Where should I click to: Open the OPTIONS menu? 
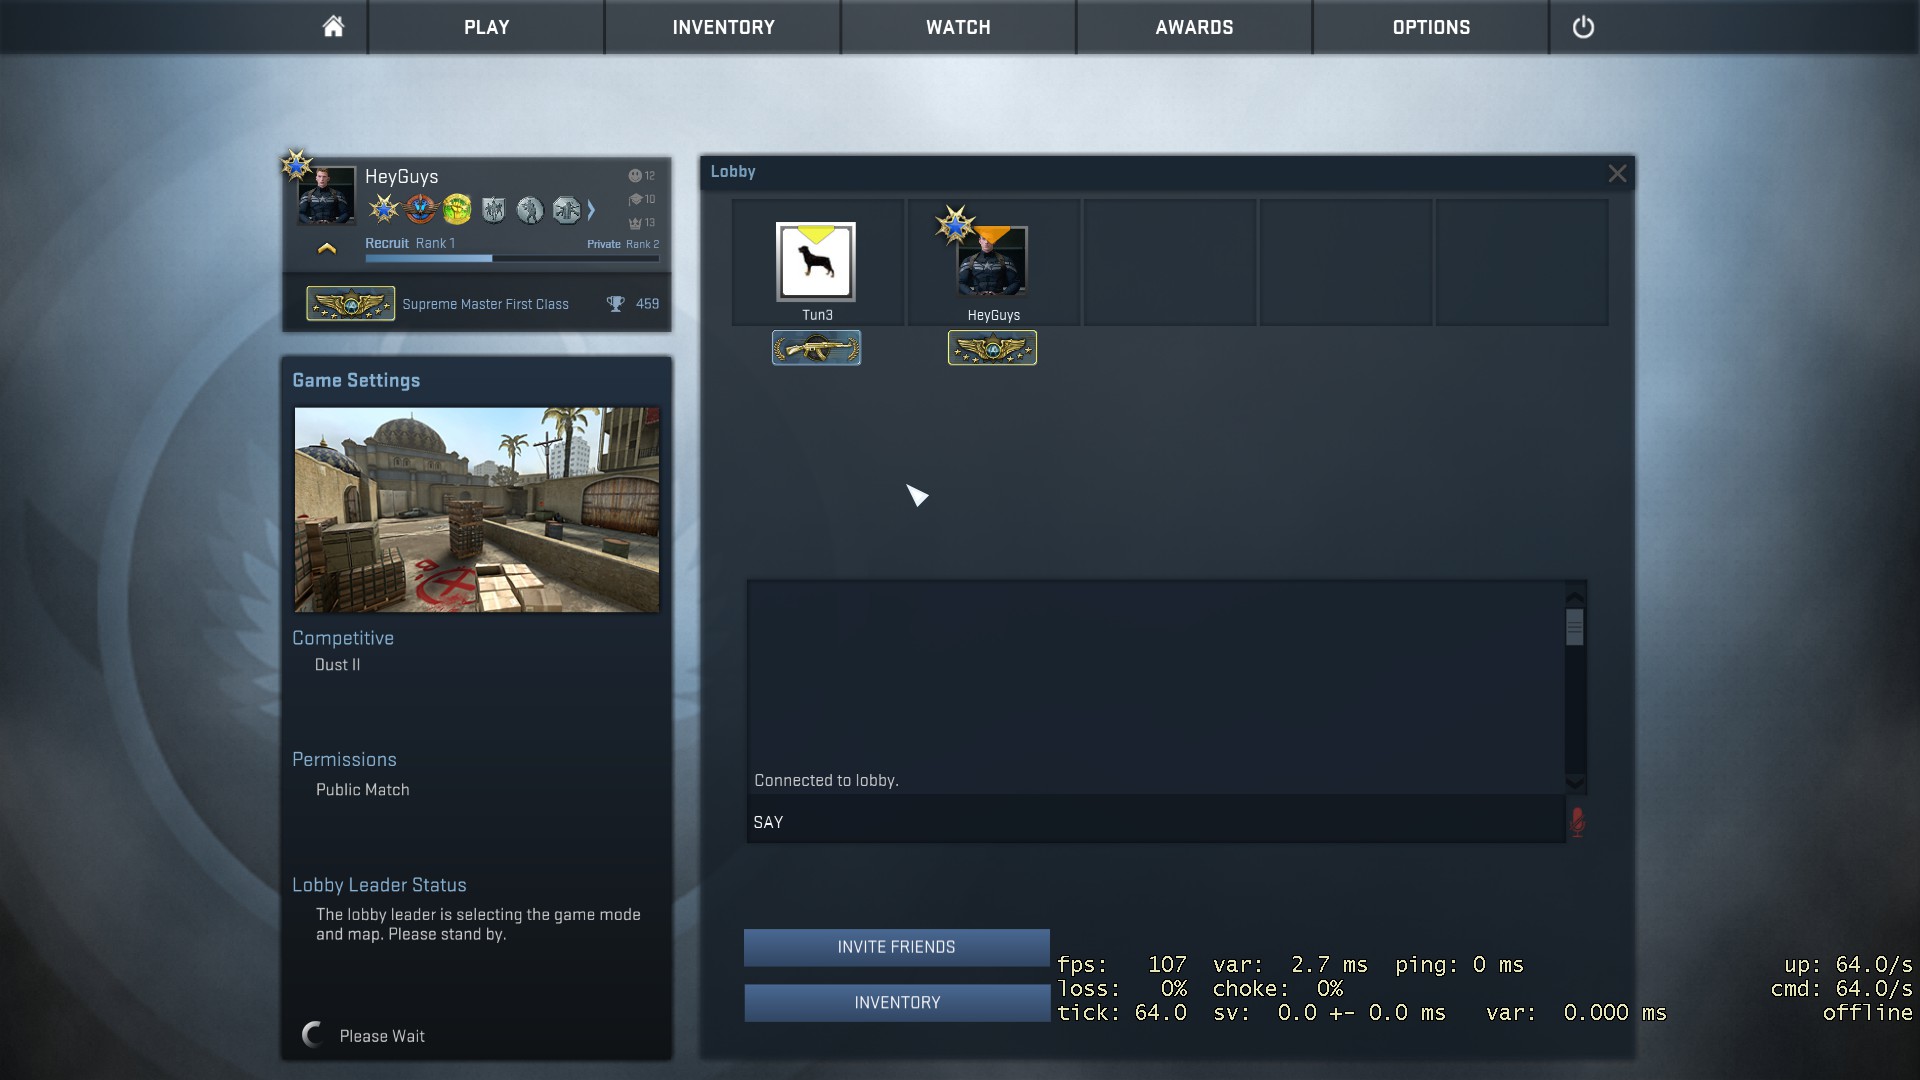(1430, 27)
